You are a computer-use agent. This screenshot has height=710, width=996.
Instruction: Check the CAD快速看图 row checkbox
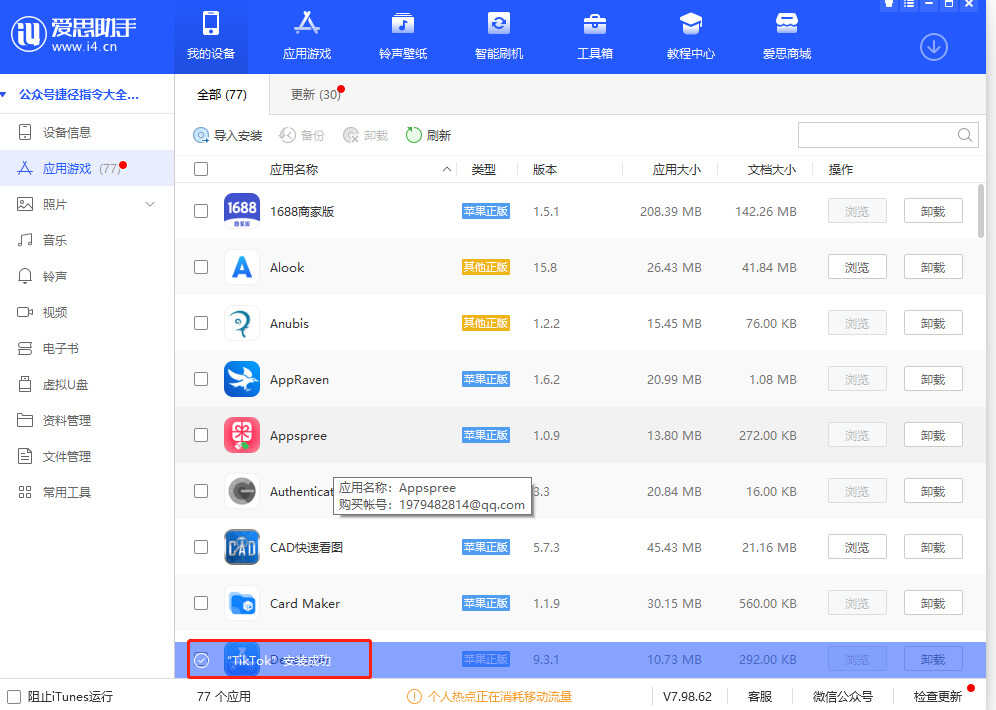click(x=201, y=547)
